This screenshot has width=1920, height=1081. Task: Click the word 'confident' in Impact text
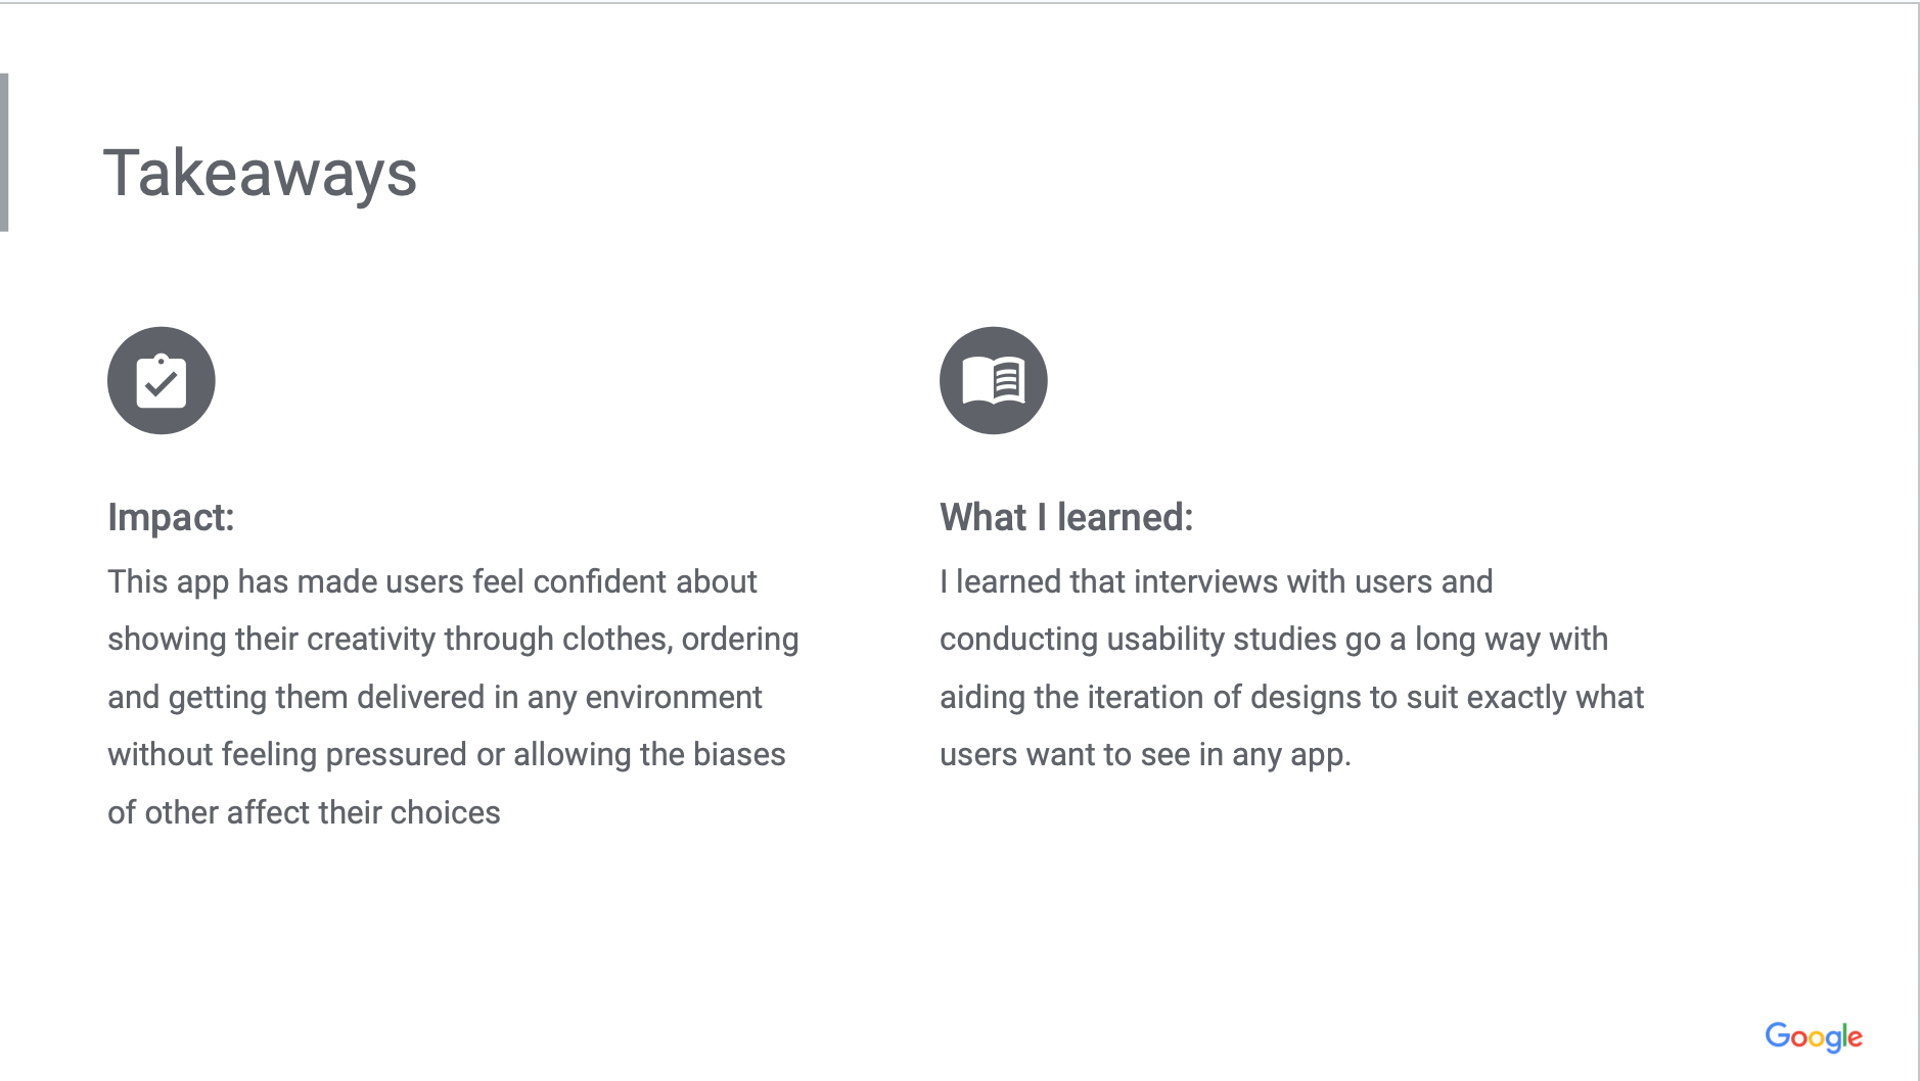(600, 582)
